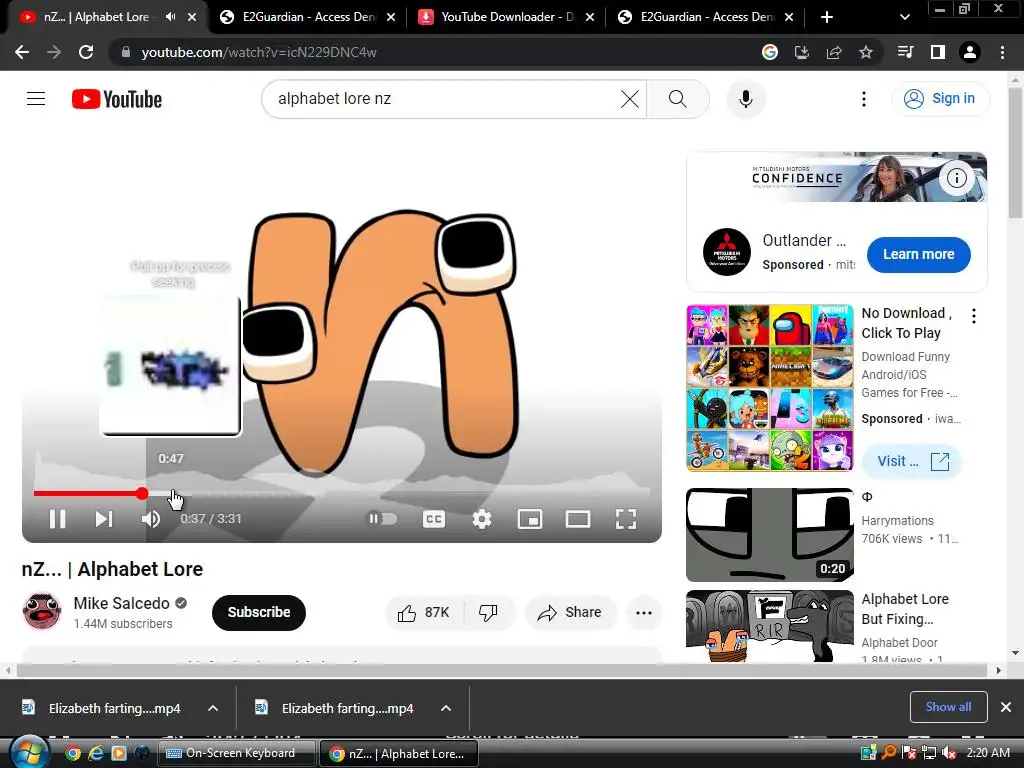This screenshot has height=768, width=1024.
Task: Share the video
Action: point(569,613)
